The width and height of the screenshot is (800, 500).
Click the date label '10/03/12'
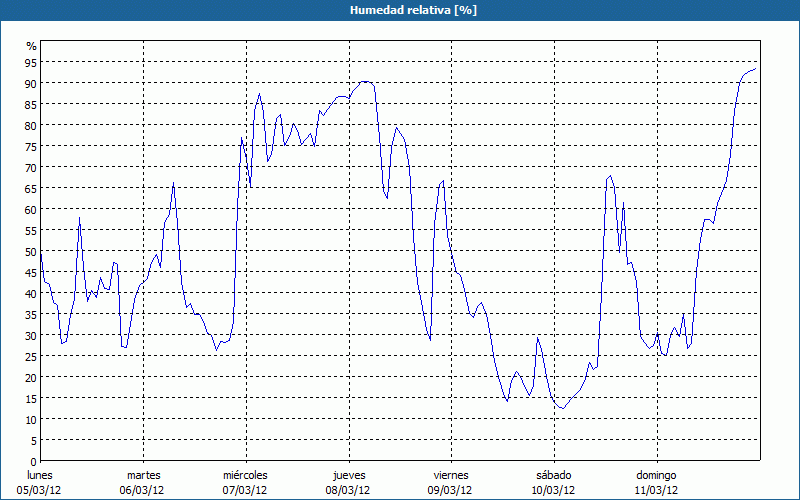pos(553,490)
